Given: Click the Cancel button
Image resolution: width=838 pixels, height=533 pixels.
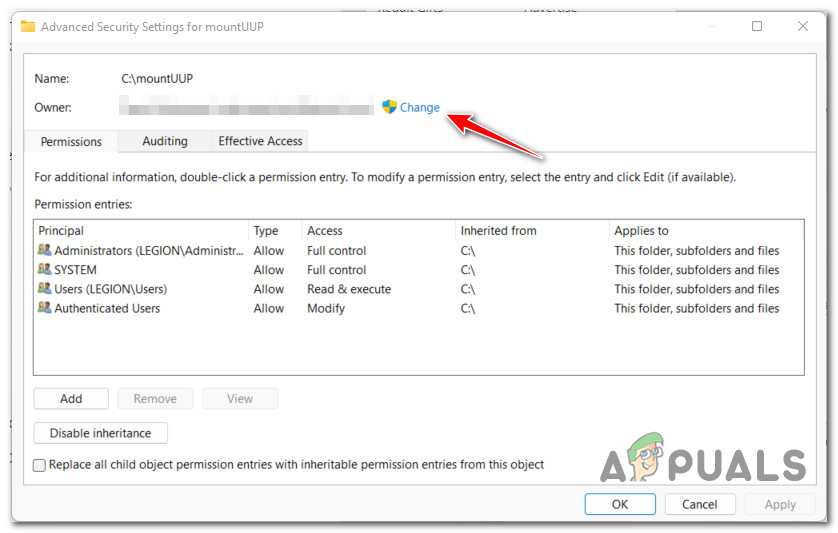Looking at the screenshot, I should 700,505.
